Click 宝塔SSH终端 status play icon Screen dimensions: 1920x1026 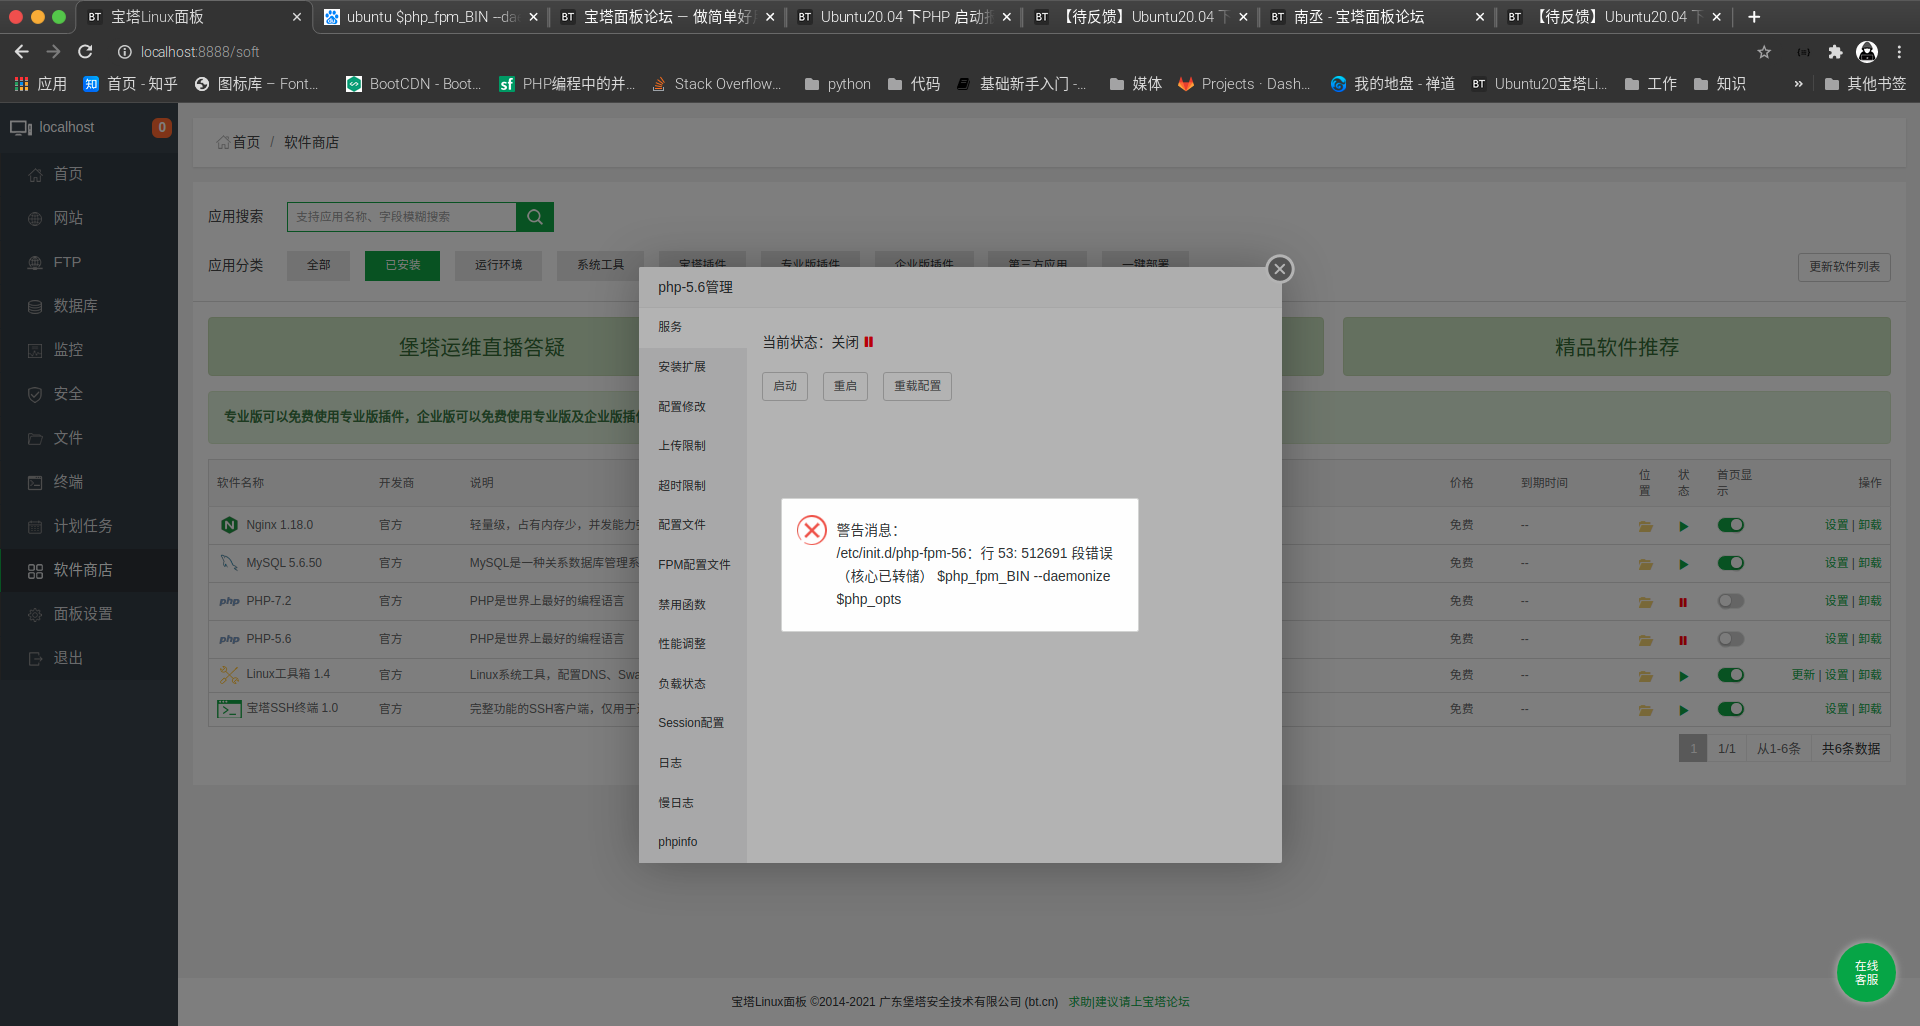(1683, 710)
